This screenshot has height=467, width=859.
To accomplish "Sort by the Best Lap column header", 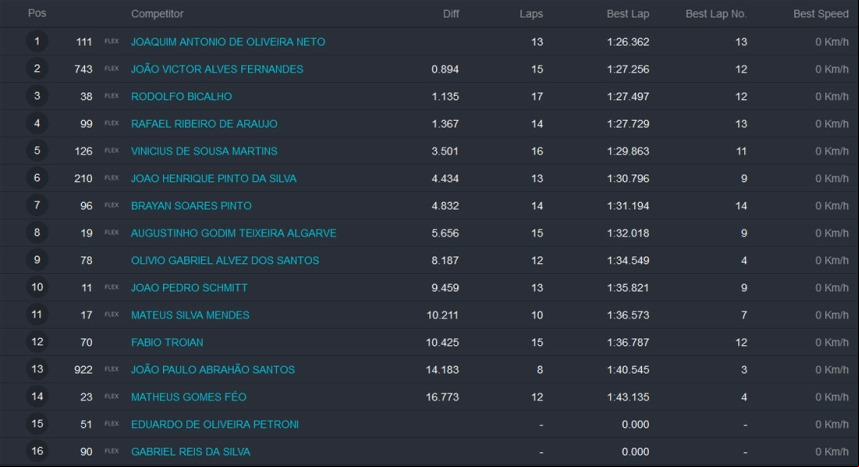I will tap(628, 14).
